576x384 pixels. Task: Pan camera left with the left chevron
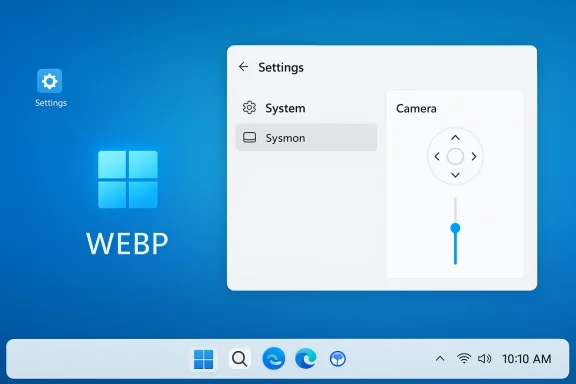coord(437,157)
